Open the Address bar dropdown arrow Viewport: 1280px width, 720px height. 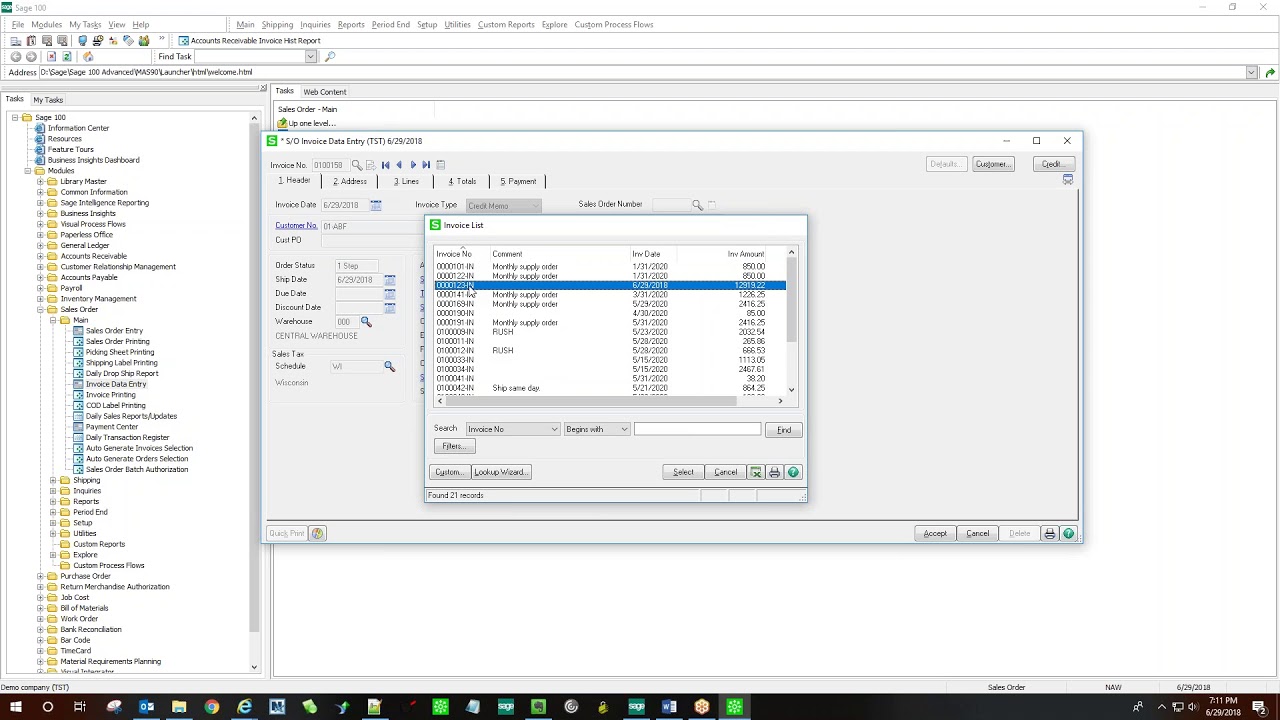(x=1251, y=72)
